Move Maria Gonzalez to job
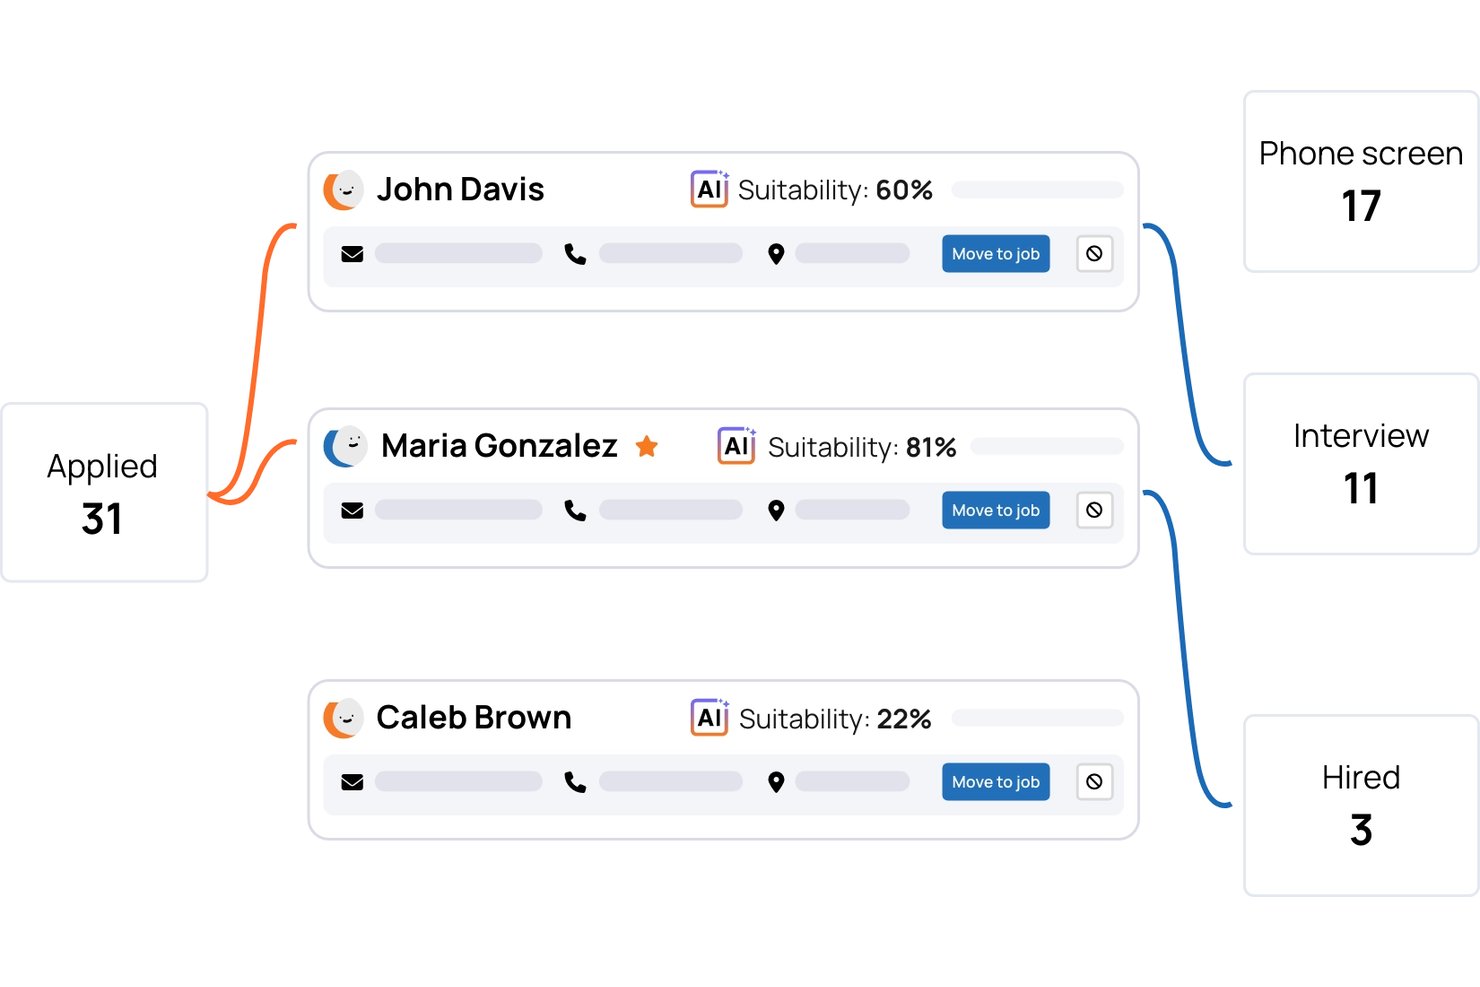Image resolution: width=1480 pixels, height=987 pixels. pos(996,510)
